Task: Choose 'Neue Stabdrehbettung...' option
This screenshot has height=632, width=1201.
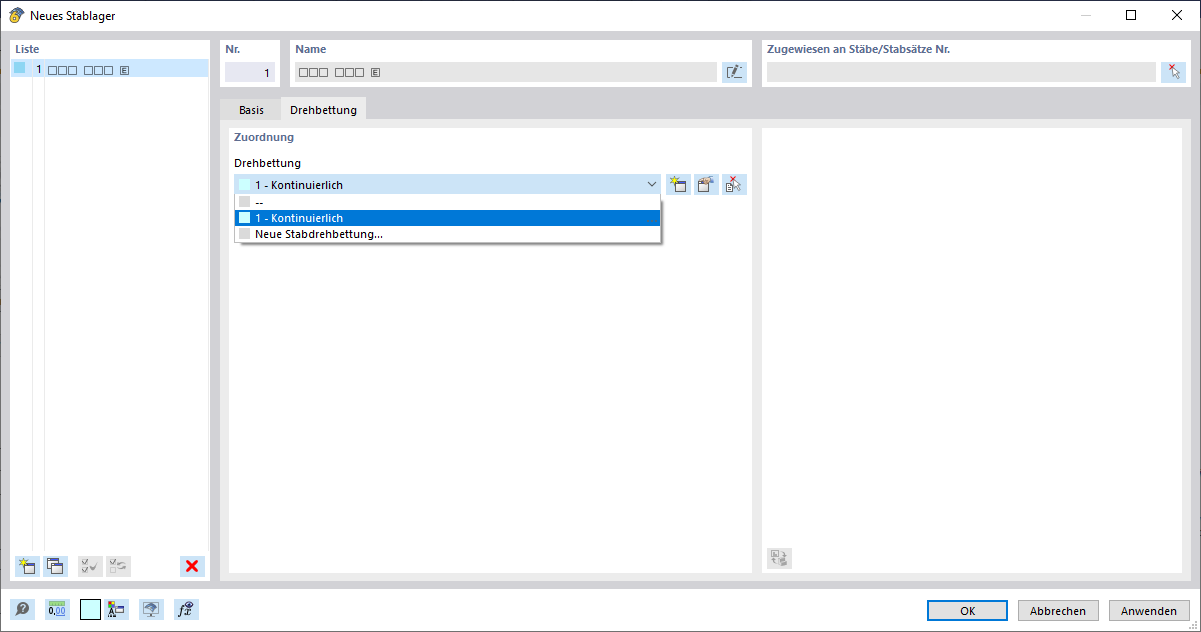Action: click(x=447, y=234)
